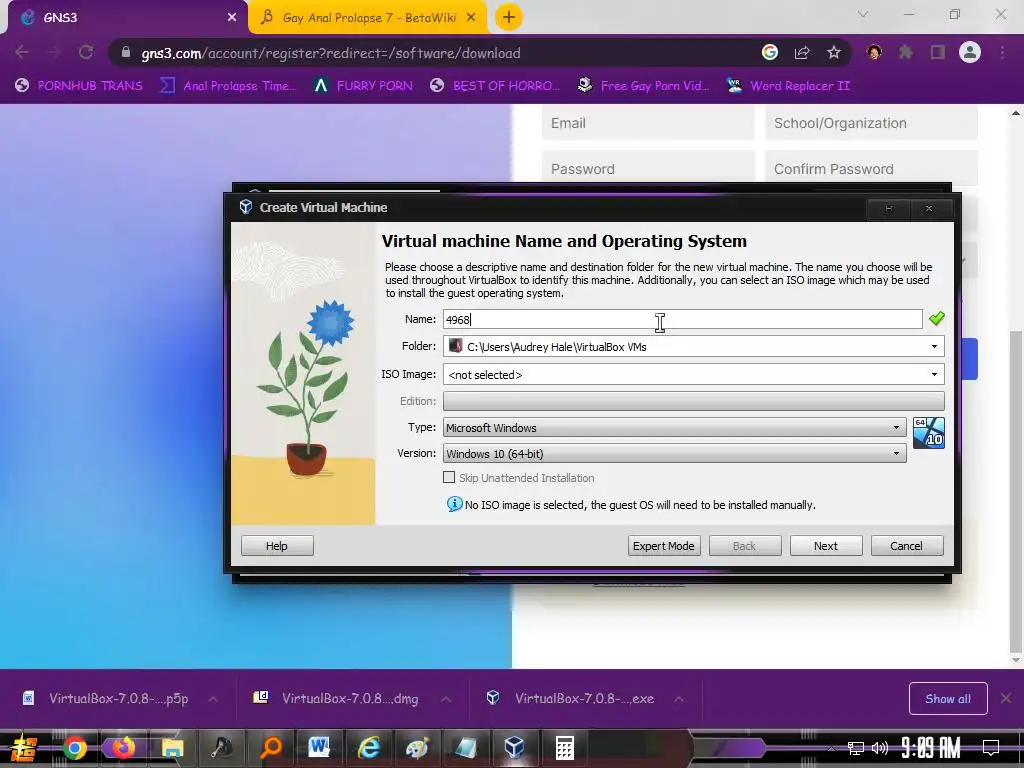Open the volume control in system tray
This screenshot has width=1024, height=768.
[x=880, y=748]
